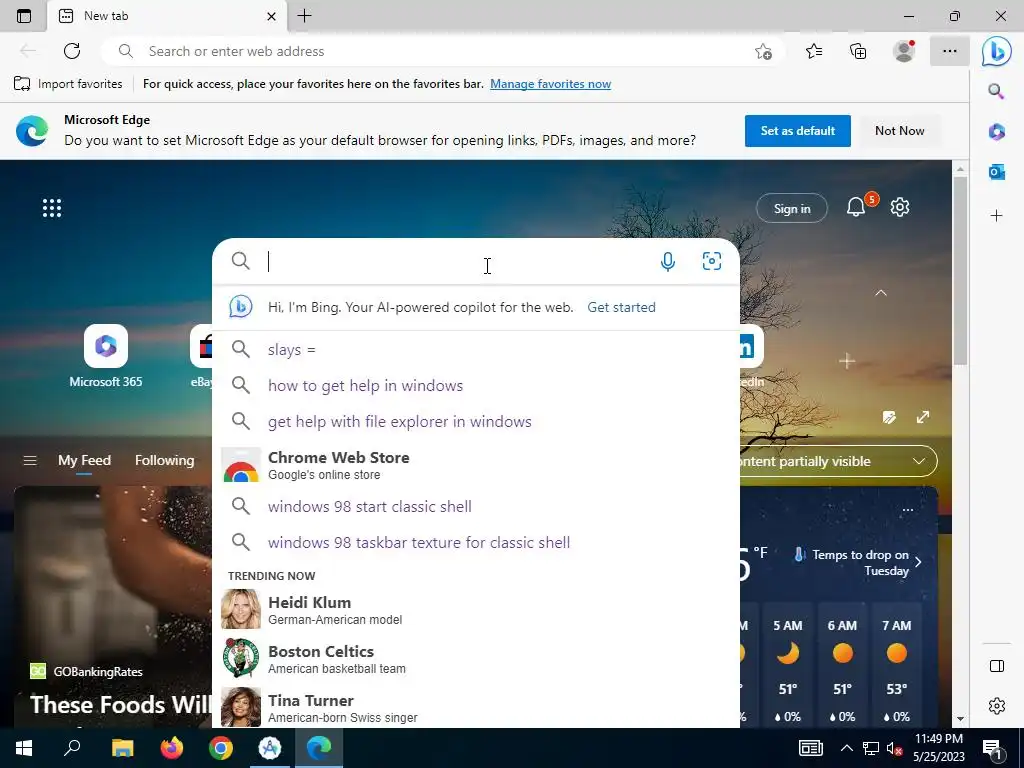Open taskbar search magnifier
The width and height of the screenshot is (1024, 768).
click(x=72, y=748)
